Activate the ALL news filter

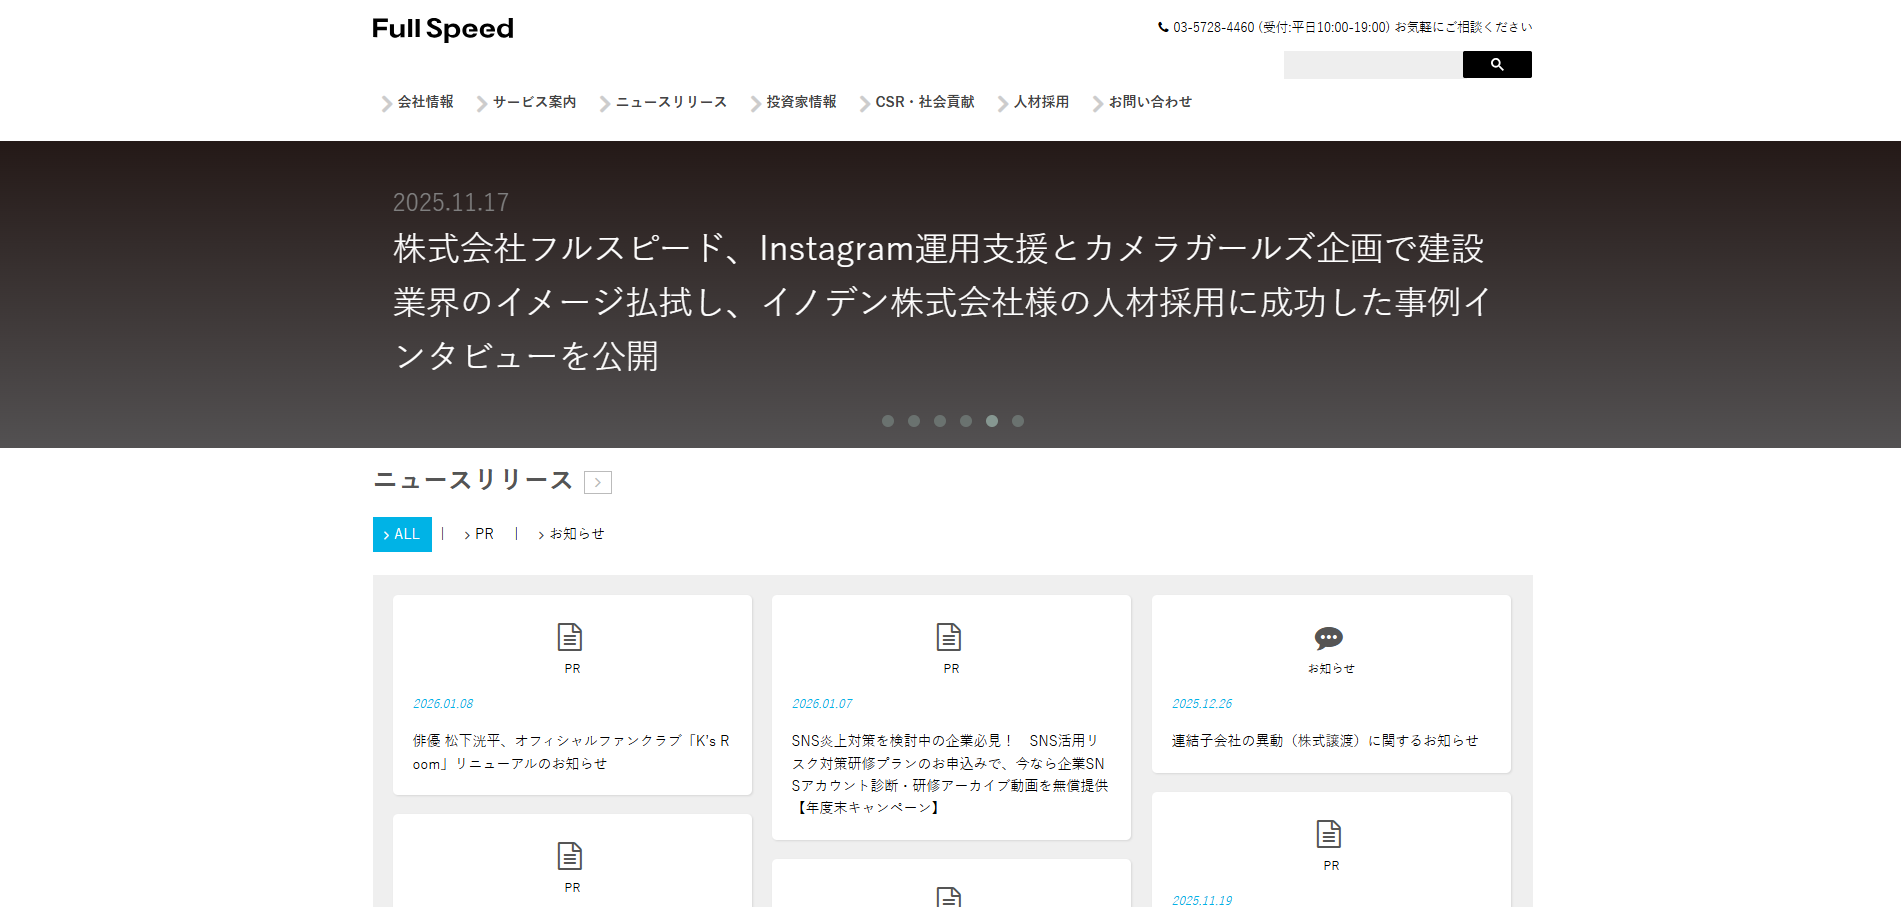402,534
